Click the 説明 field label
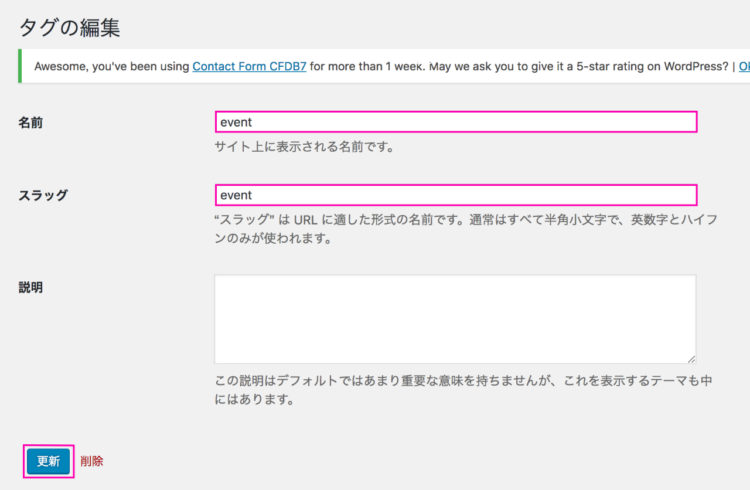The height and width of the screenshot is (490, 750). pos(31,288)
